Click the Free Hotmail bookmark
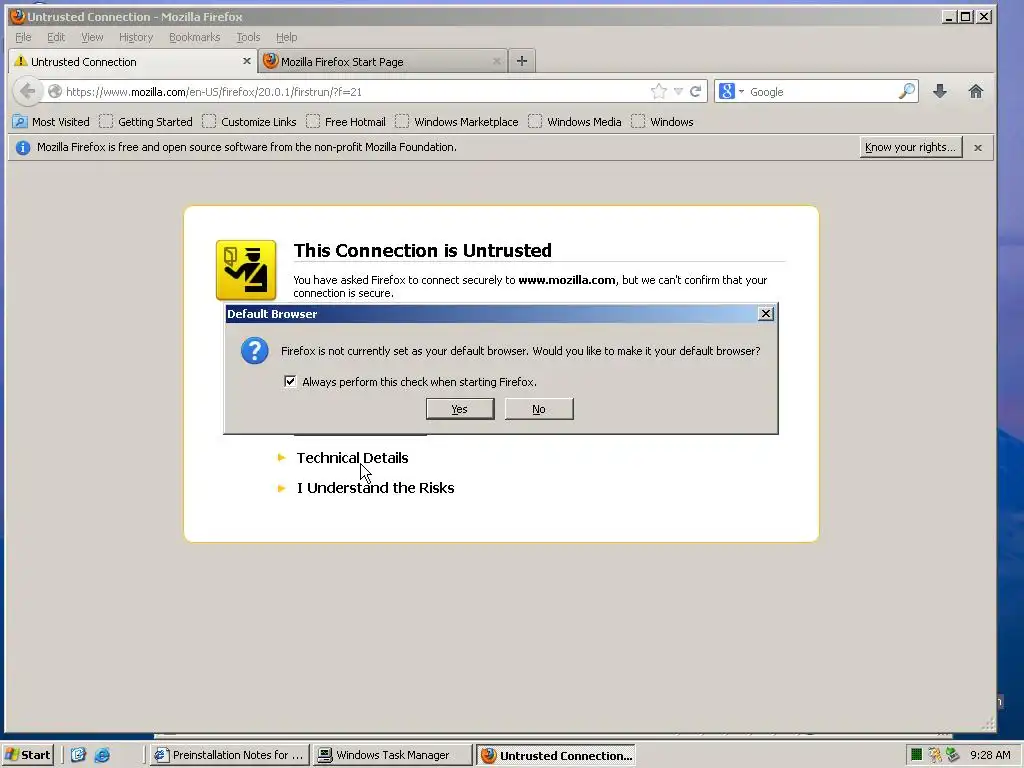 click(x=345, y=121)
